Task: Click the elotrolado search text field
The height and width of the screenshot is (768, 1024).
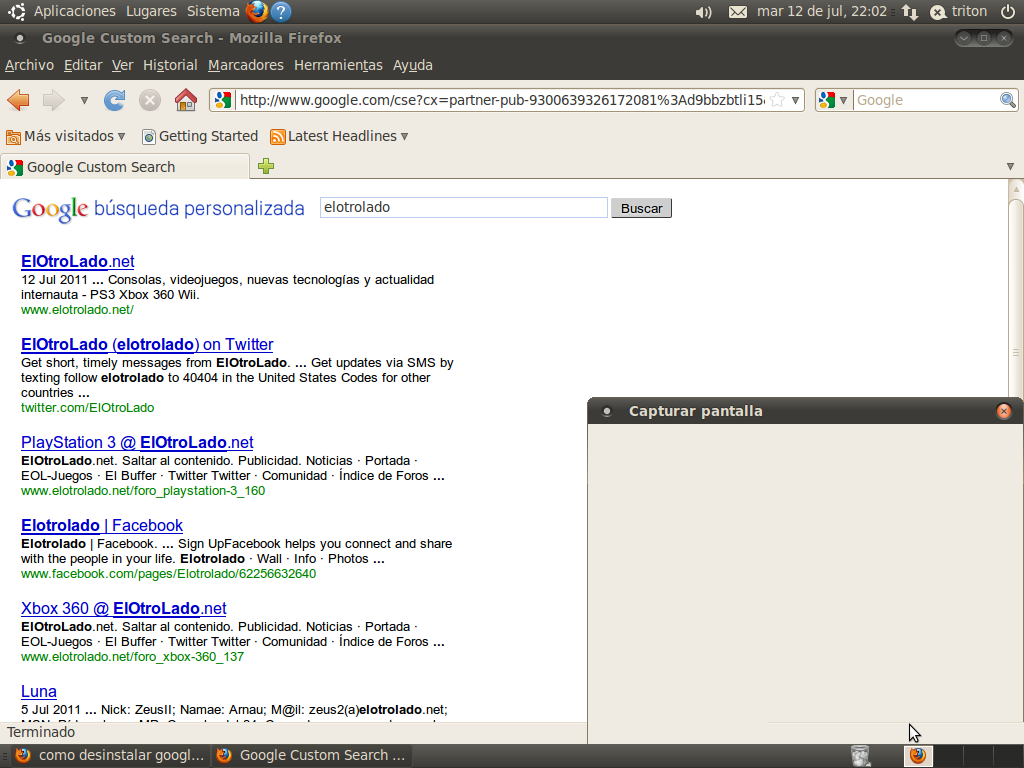Action: pyautogui.click(x=463, y=208)
